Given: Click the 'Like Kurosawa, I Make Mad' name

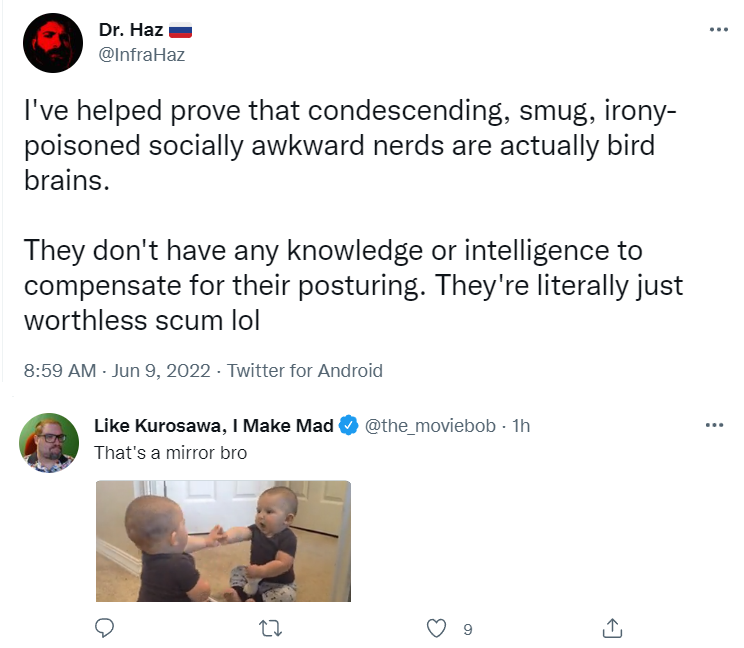Looking at the screenshot, I should click(214, 425).
